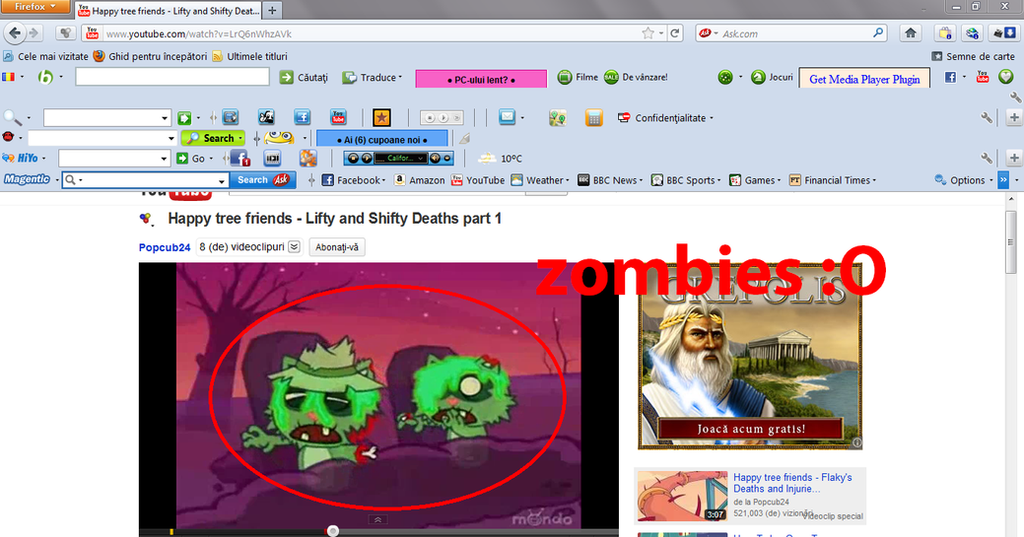
Task: Click the Ai (6) cupoane noi banner
Action: [382, 139]
